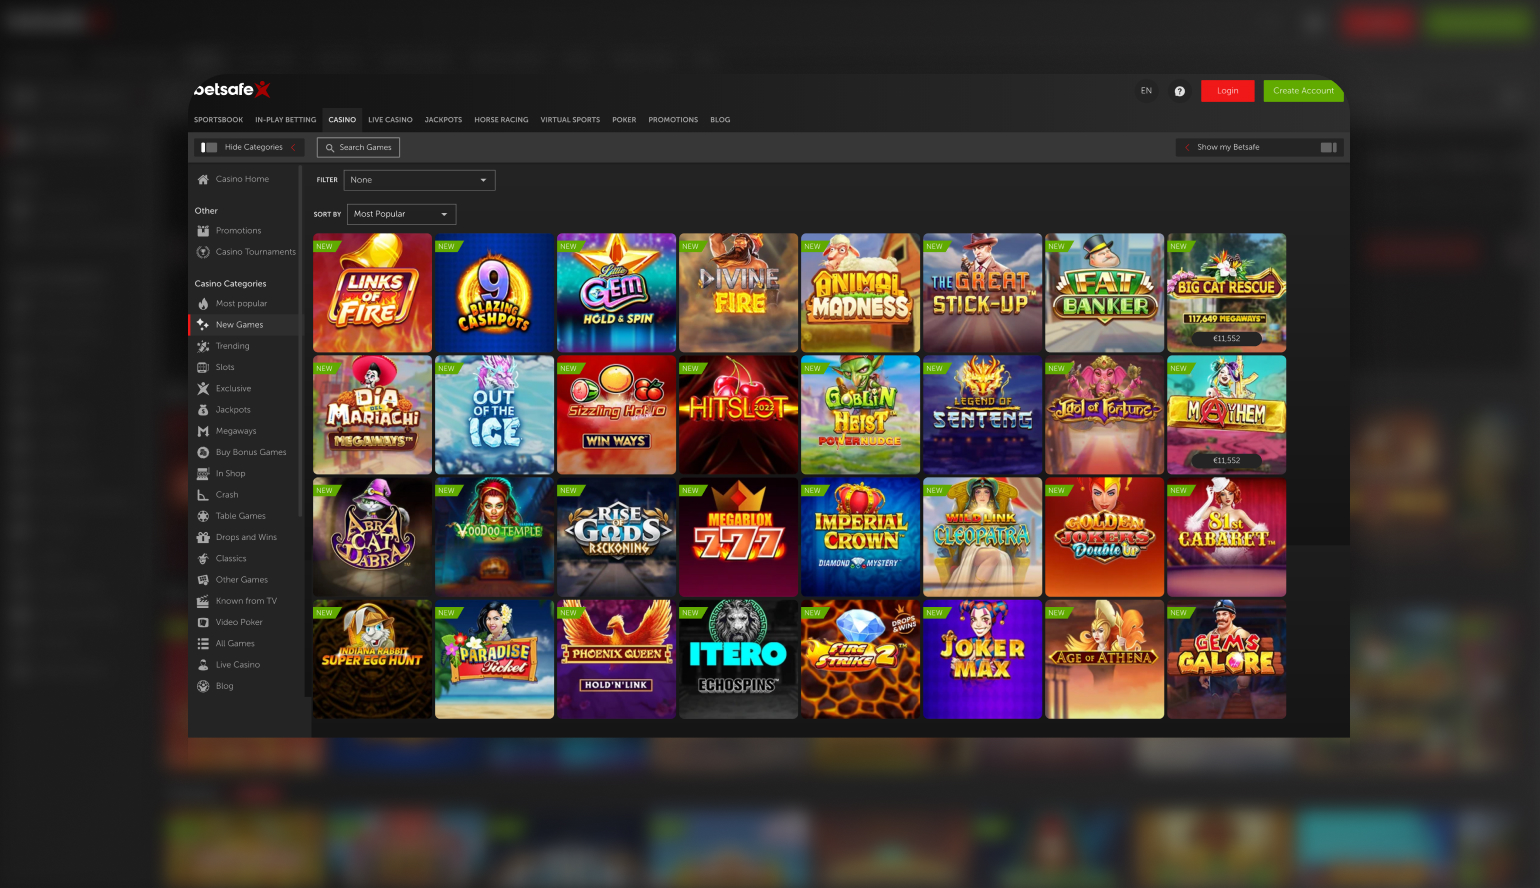Open the Abra Cat Dabra game
The width and height of the screenshot is (1540, 888).
[372, 537]
